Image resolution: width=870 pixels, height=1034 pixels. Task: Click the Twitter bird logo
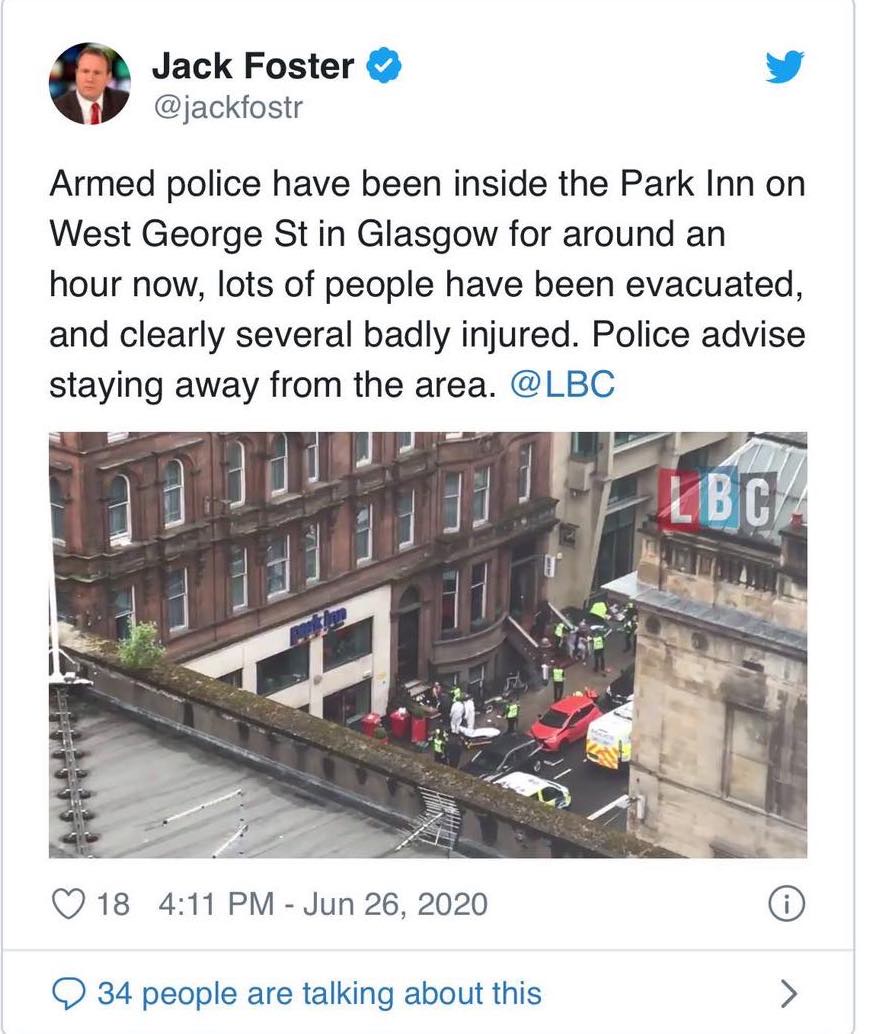pos(785,67)
